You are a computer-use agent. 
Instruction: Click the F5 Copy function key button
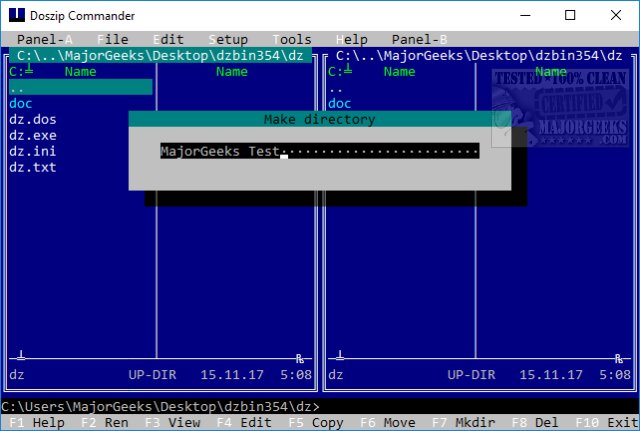(316, 422)
